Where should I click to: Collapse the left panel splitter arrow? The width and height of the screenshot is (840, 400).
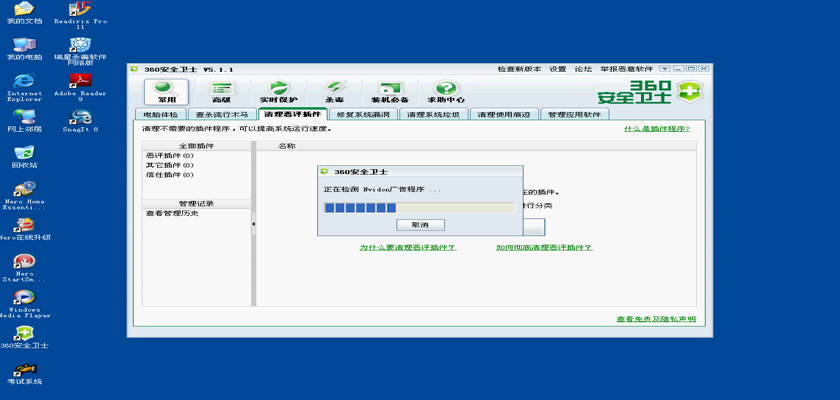[x=253, y=224]
